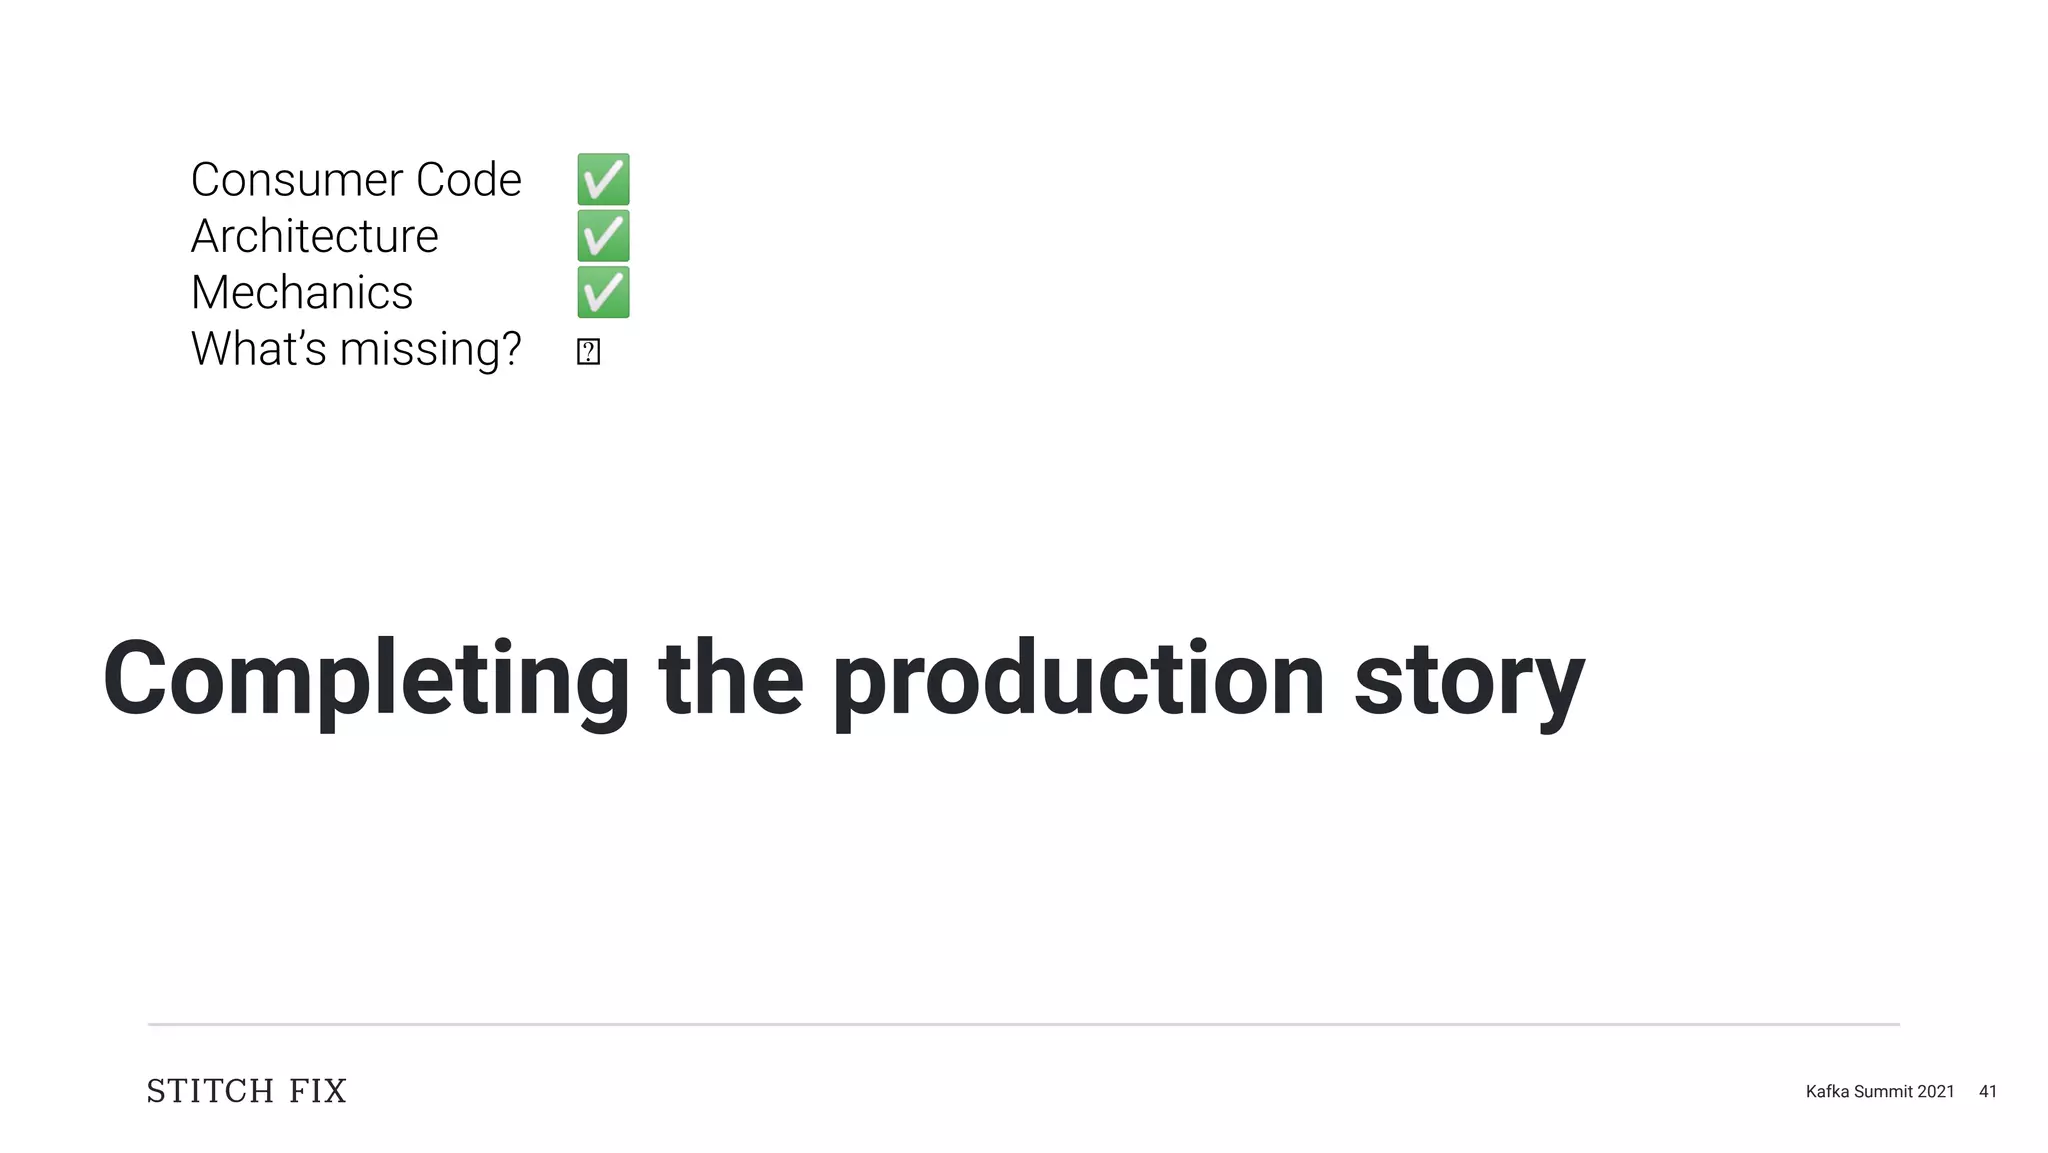Click the Completing the production story title
This screenshot has width=2048, height=1153.
(843, 680)
